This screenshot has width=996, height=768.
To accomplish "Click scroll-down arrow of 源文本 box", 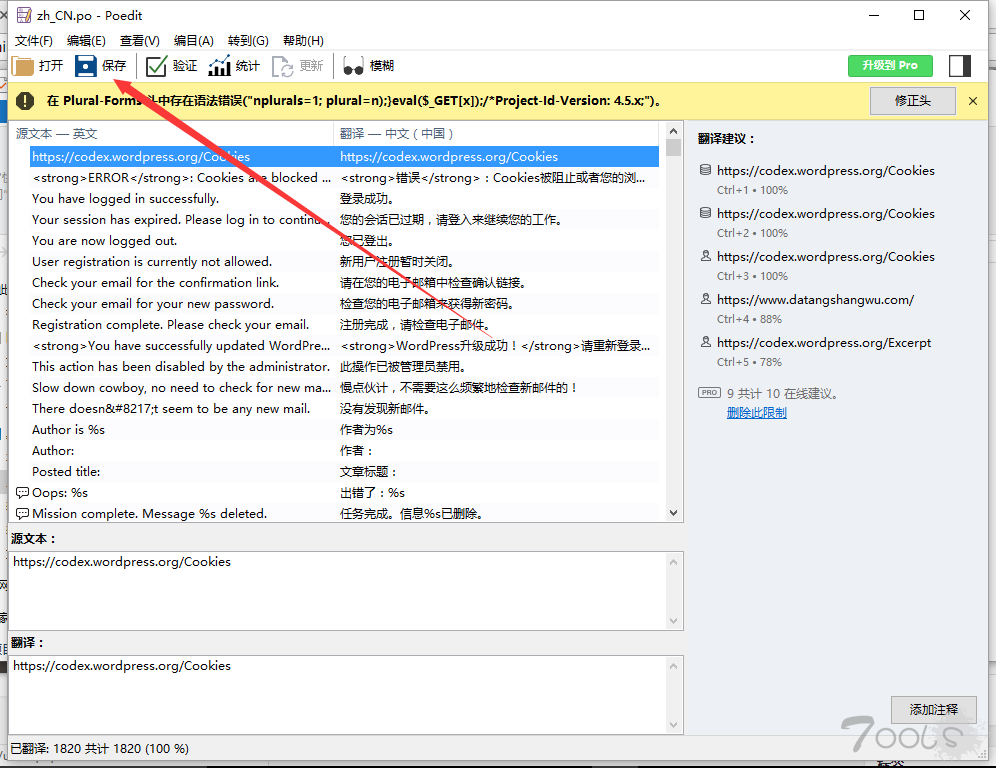I will [673, 621].
